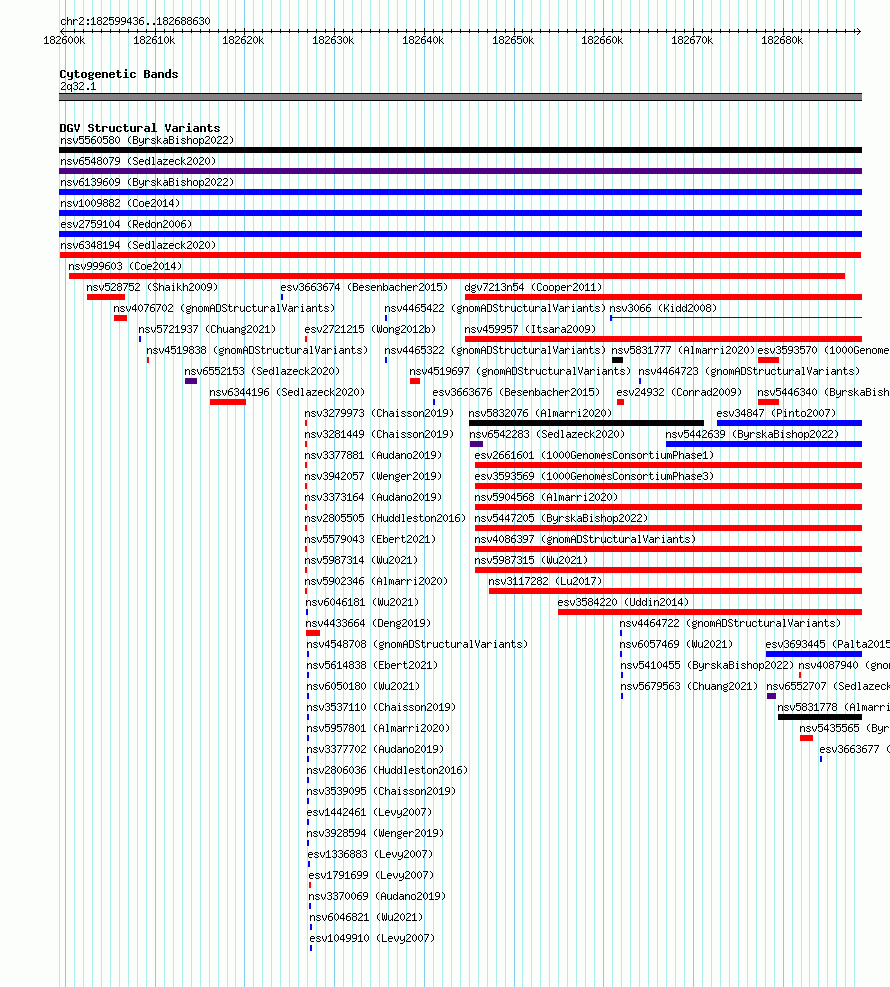Open esv2721215 (Wong2012b) entry
890x987 pixels.
point(370,329)
